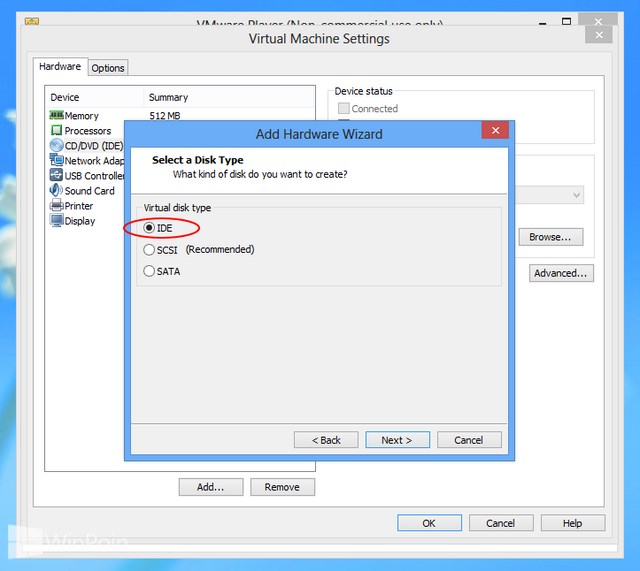The width and height of the screenshot is (640, 571).
Task: Select the SCSI (Recommended) radio button
Action: pyautogui.click(x=149, y=249)
